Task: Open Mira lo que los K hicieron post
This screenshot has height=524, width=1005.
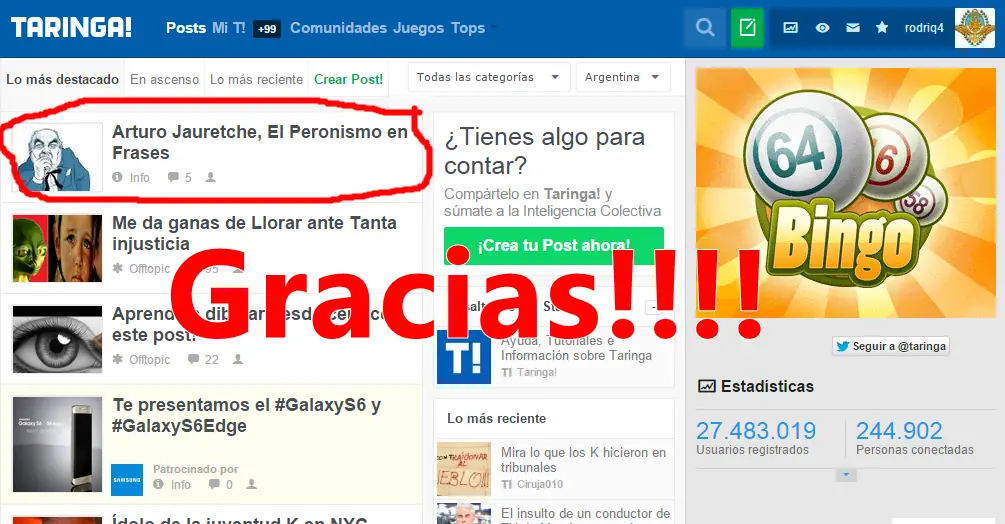Action: tap(583, 460)
